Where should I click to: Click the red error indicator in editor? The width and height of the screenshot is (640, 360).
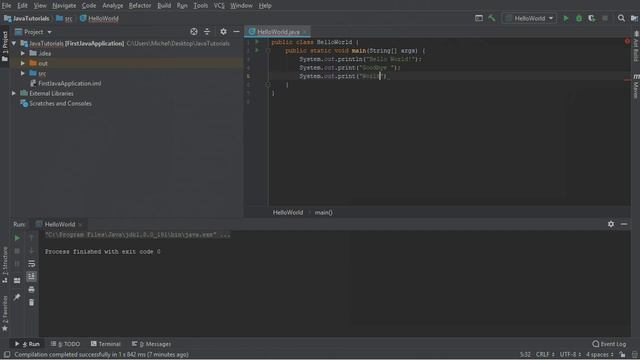click(627, 41)
